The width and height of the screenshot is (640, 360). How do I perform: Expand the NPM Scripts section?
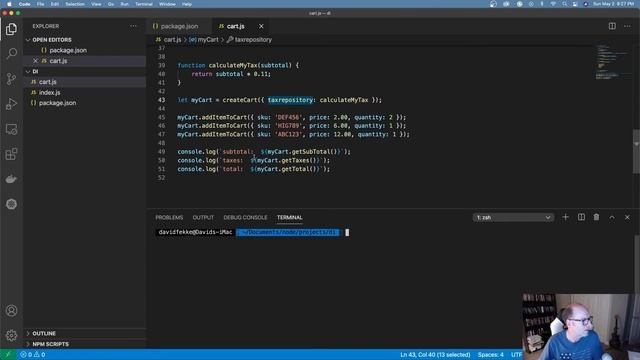pos(47,344)
